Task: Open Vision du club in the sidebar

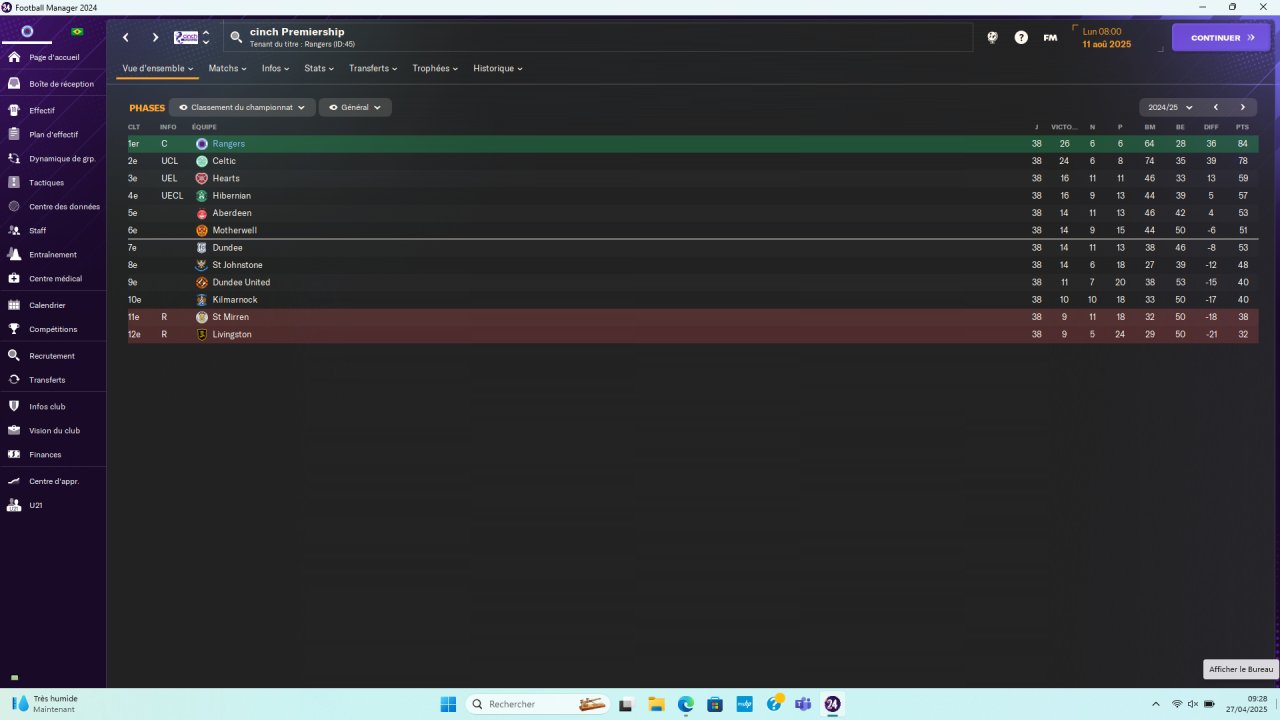Action: tap(53, 430)
